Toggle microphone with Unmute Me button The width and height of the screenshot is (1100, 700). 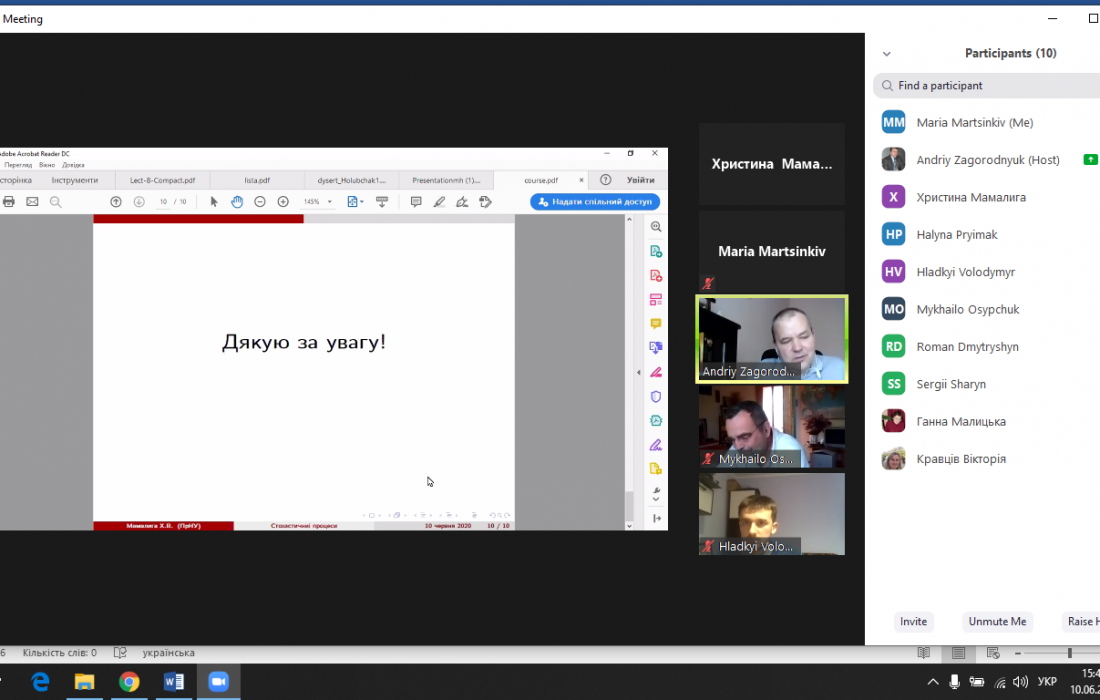[997, 621]
